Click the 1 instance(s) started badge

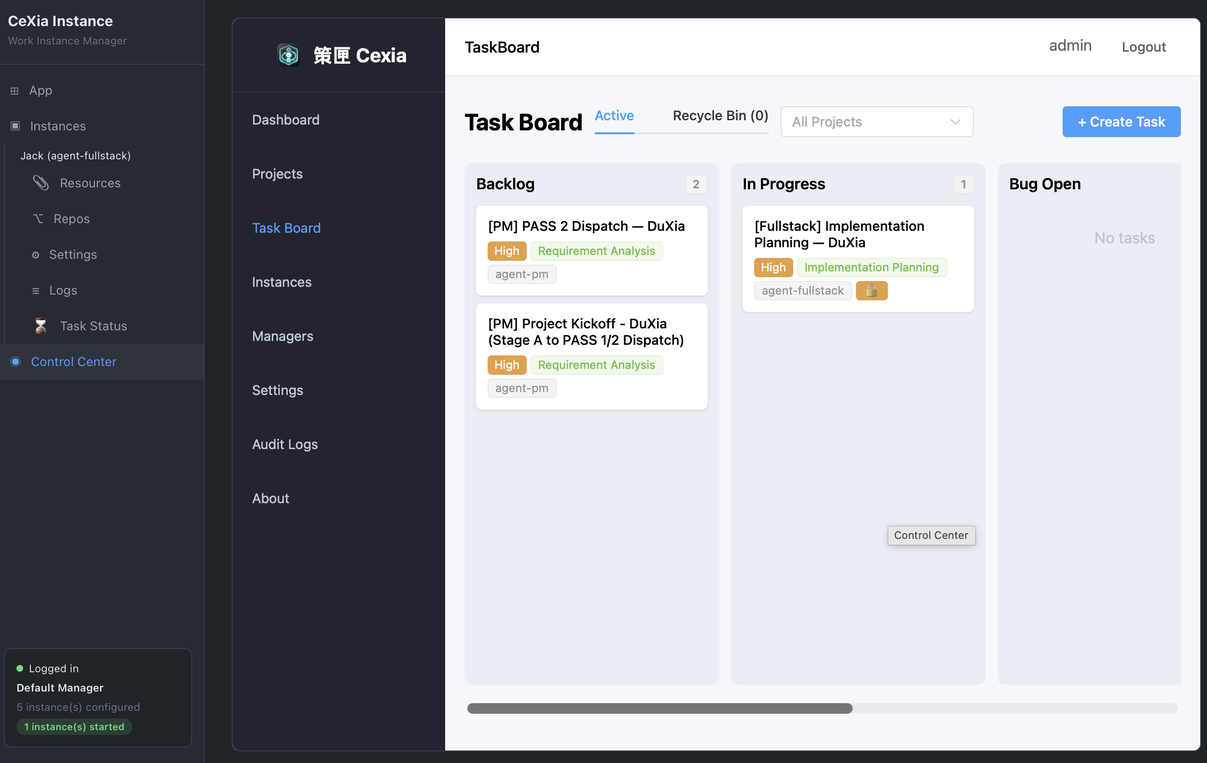tap(74, 727)
